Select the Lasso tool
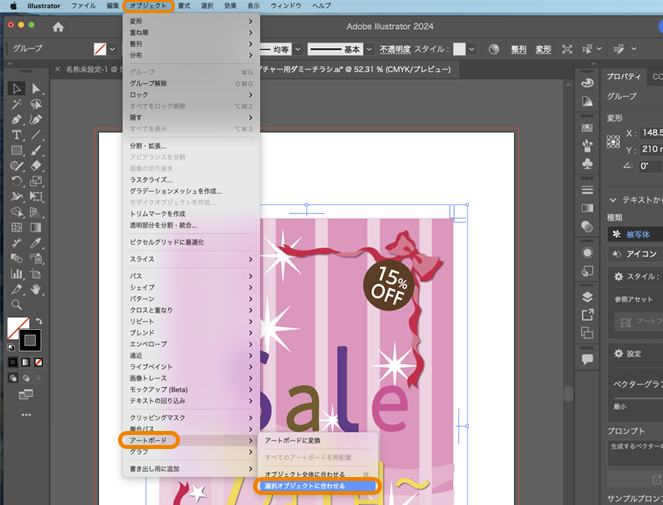Screen dimensions: 663x505 pos(36,104)
